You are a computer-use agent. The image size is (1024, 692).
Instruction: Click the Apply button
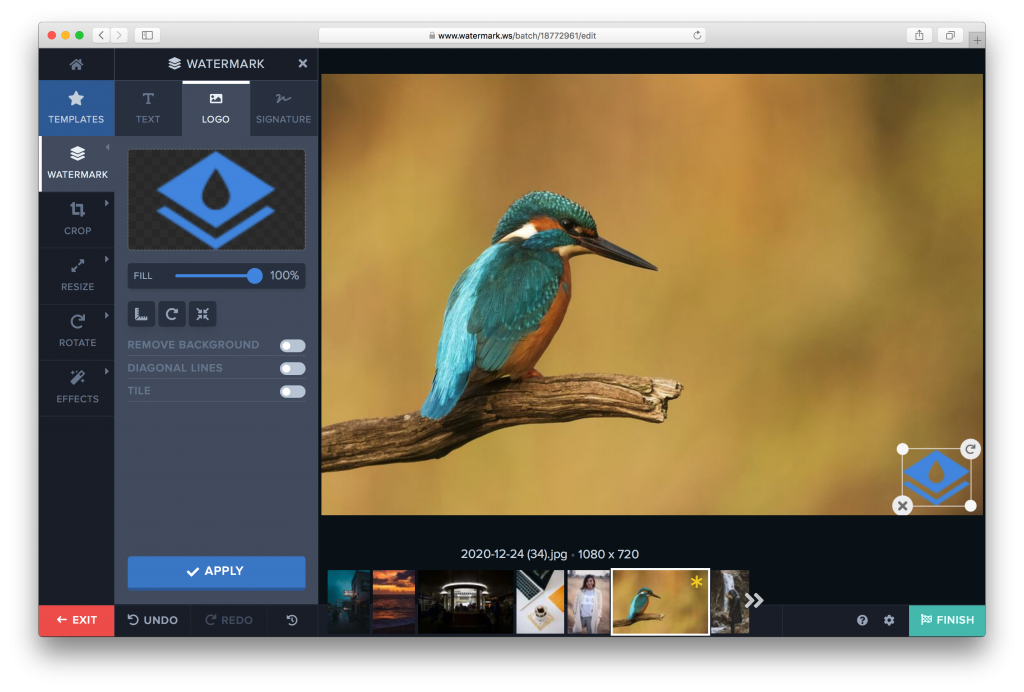click(x=216, y=571)
